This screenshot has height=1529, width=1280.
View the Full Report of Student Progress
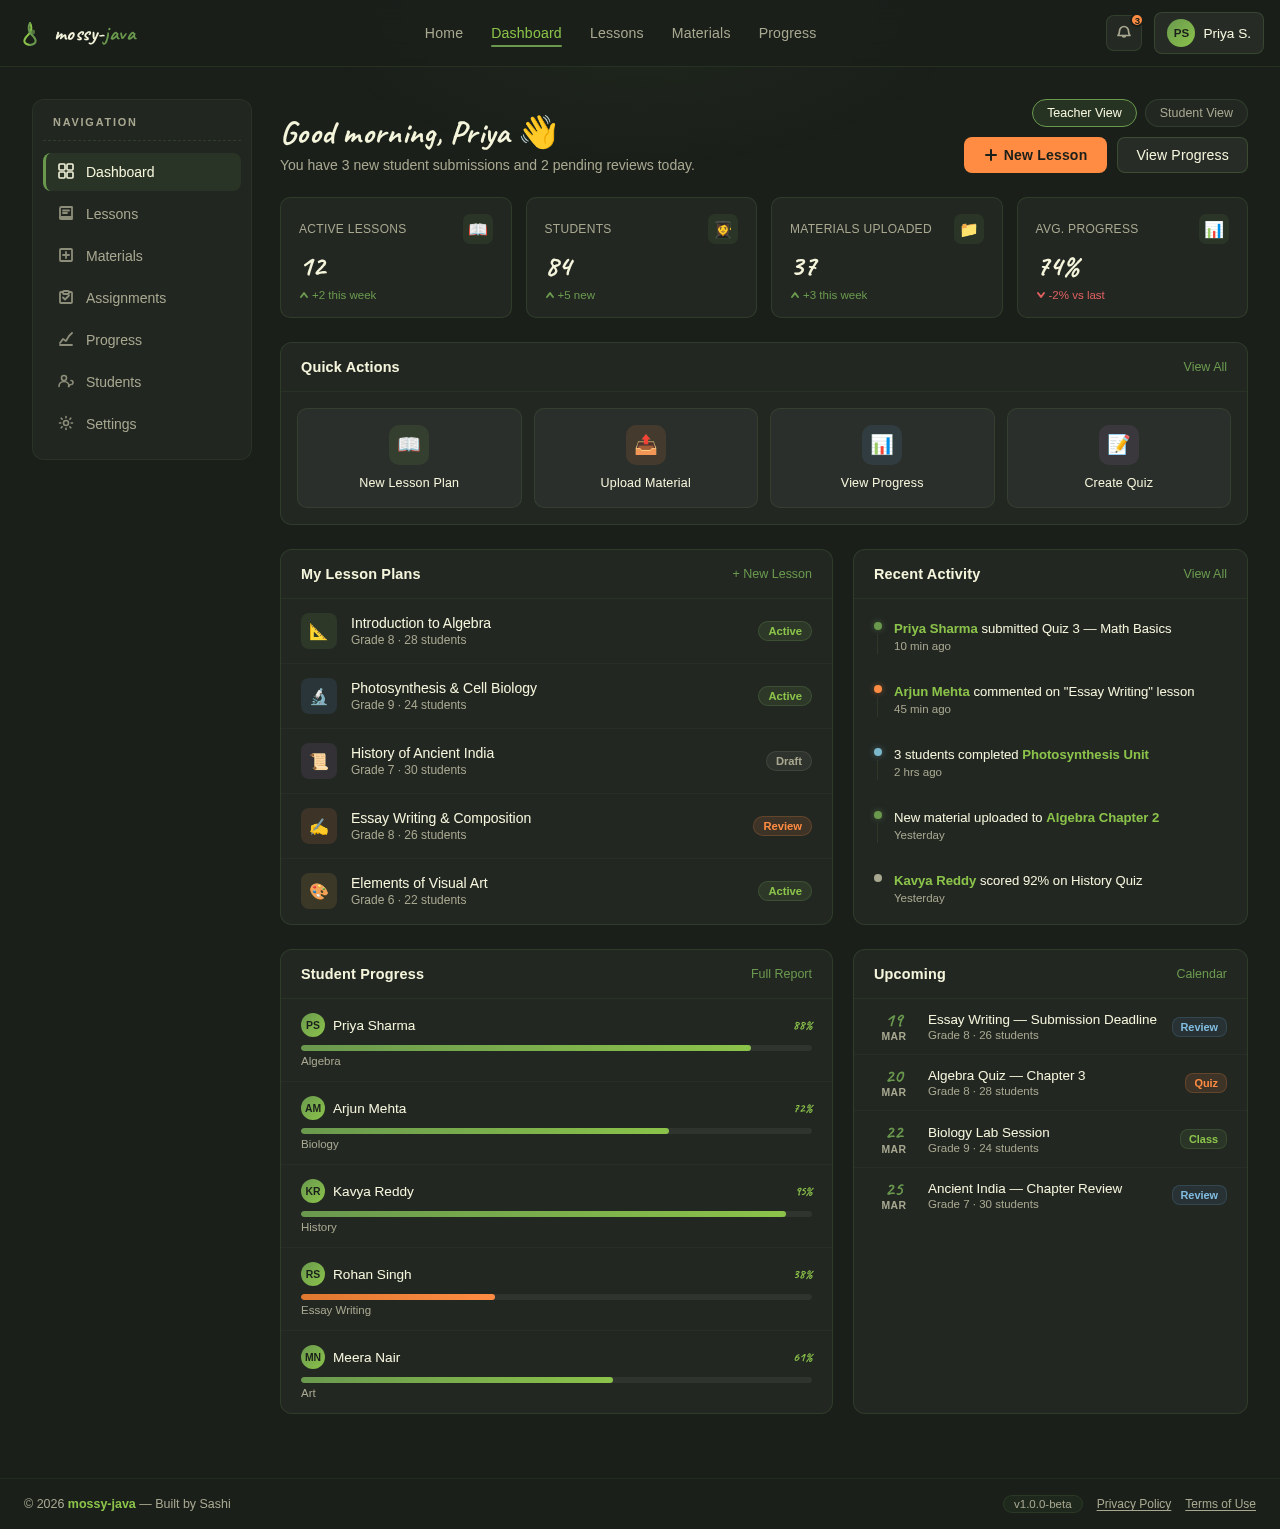pyautogui.click(x=781, y=973)
